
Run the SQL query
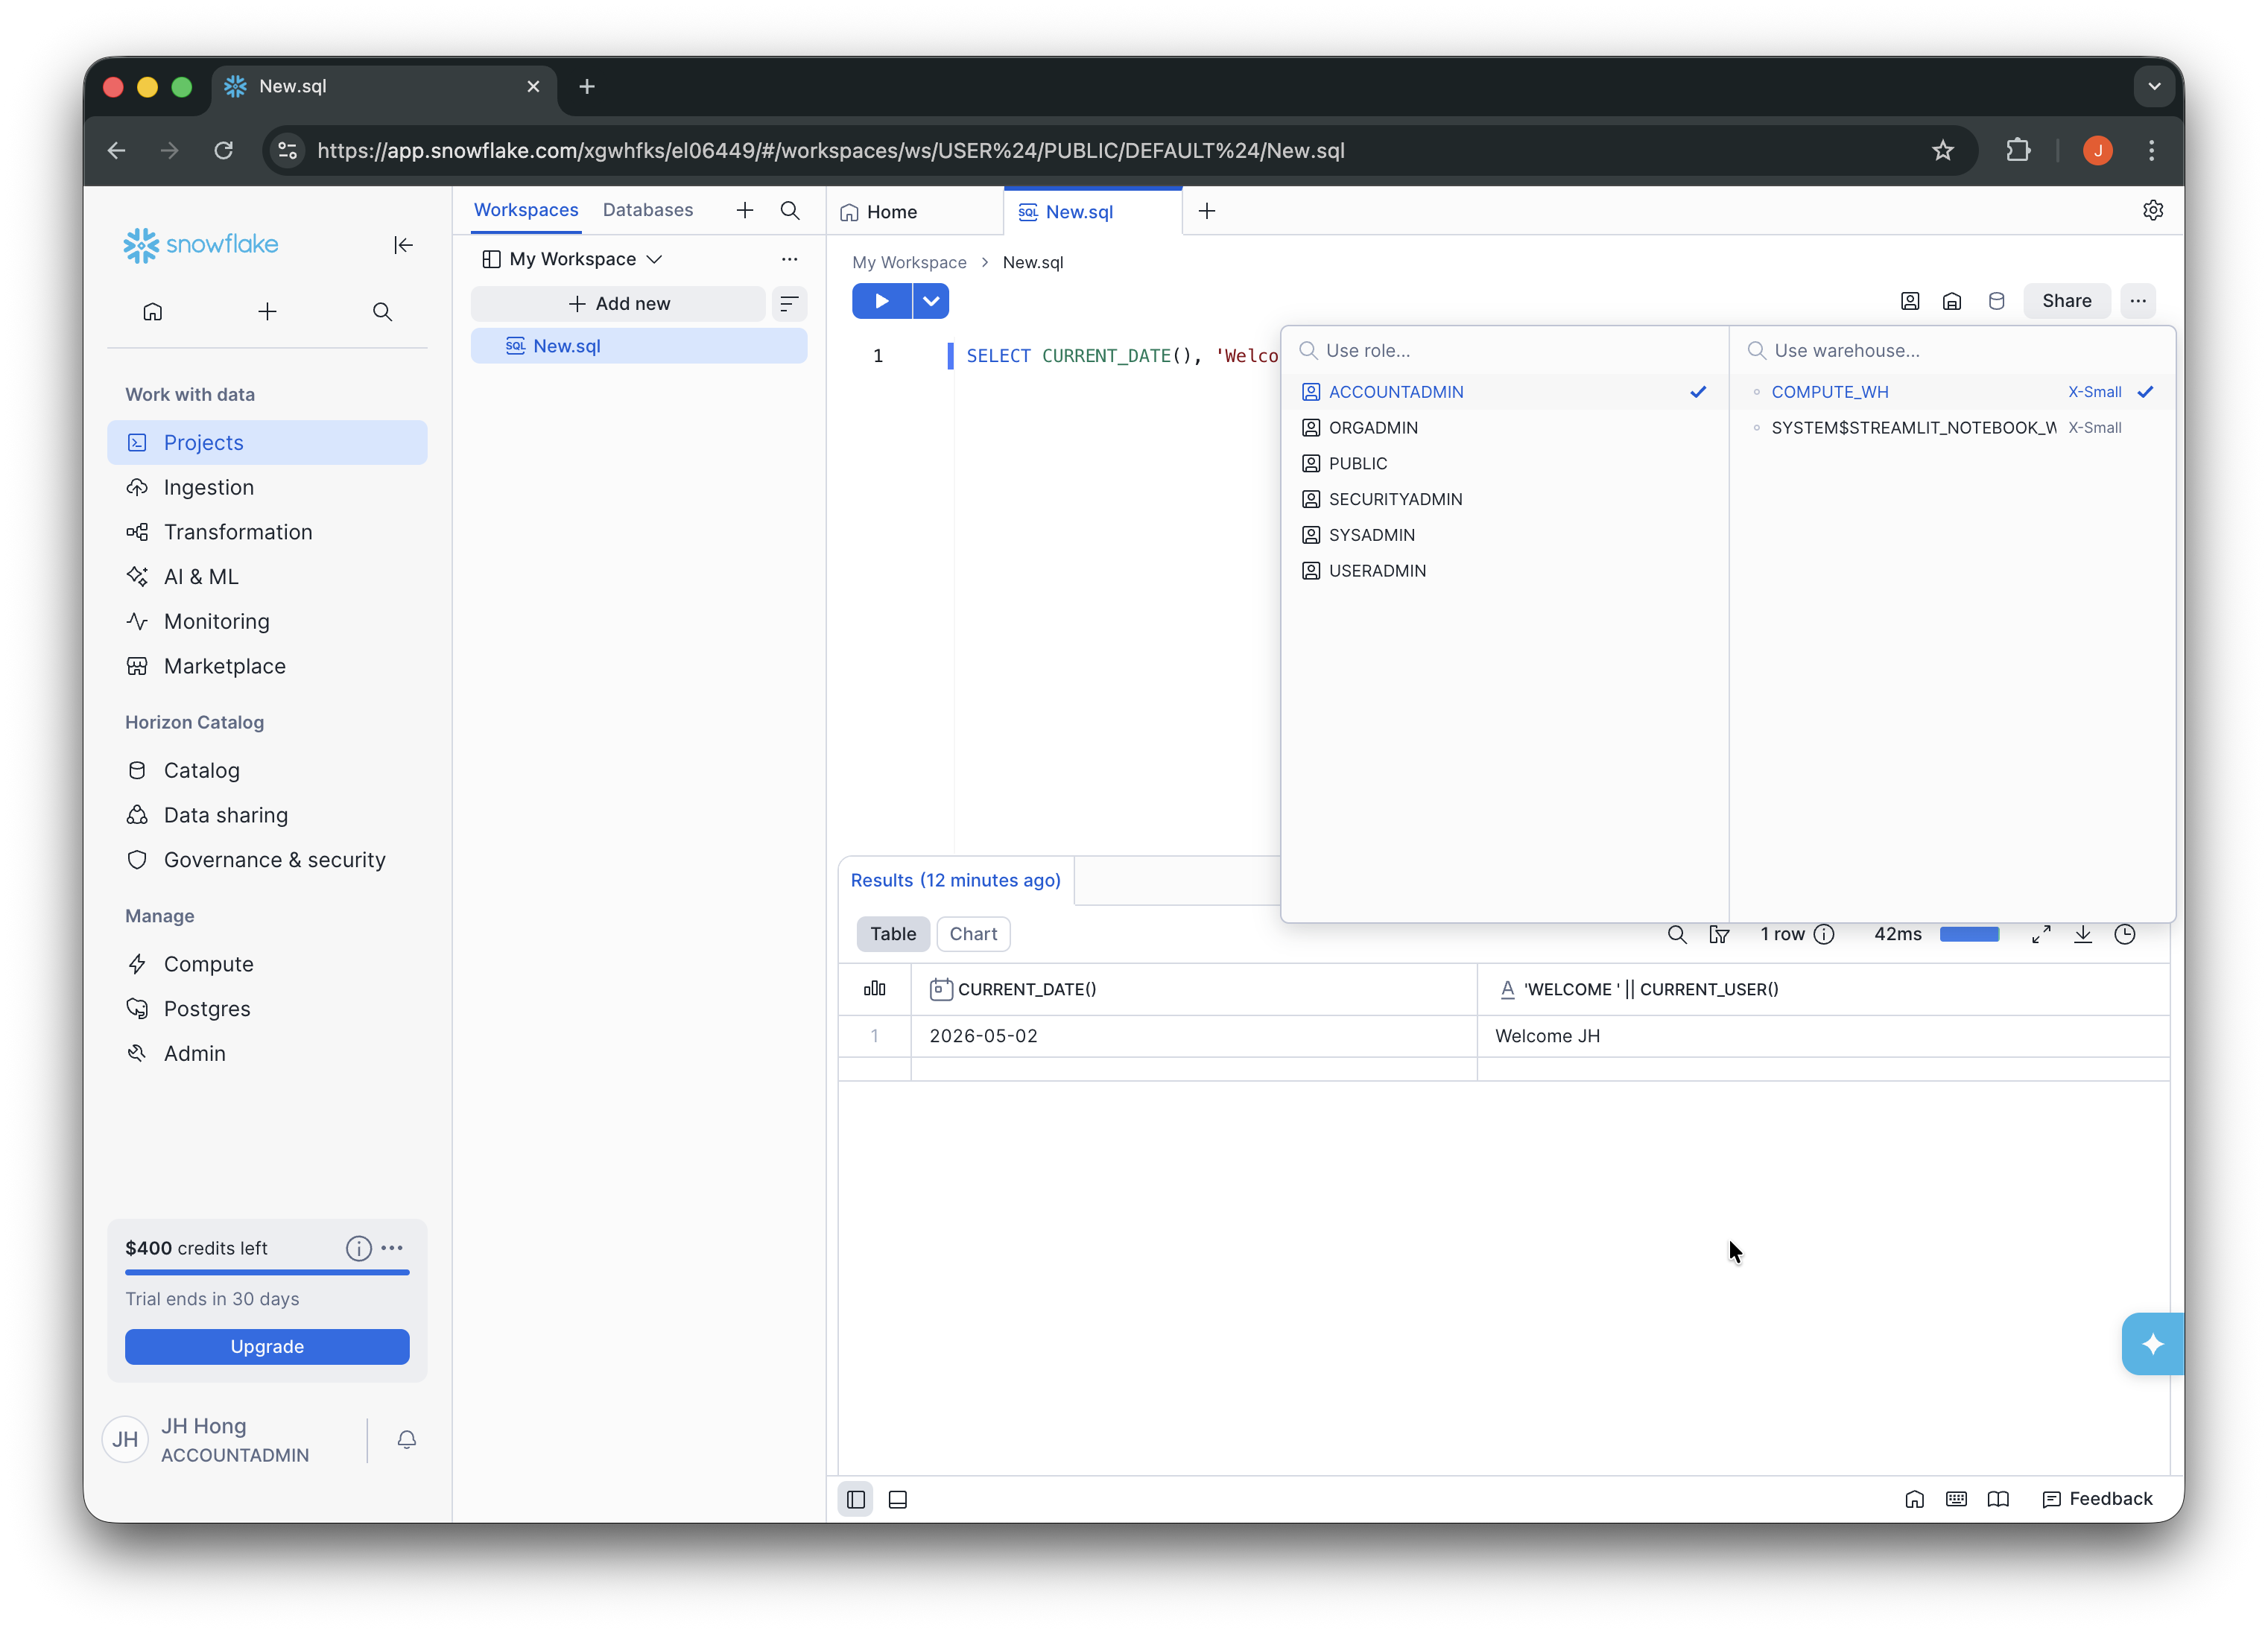(881, 301)
